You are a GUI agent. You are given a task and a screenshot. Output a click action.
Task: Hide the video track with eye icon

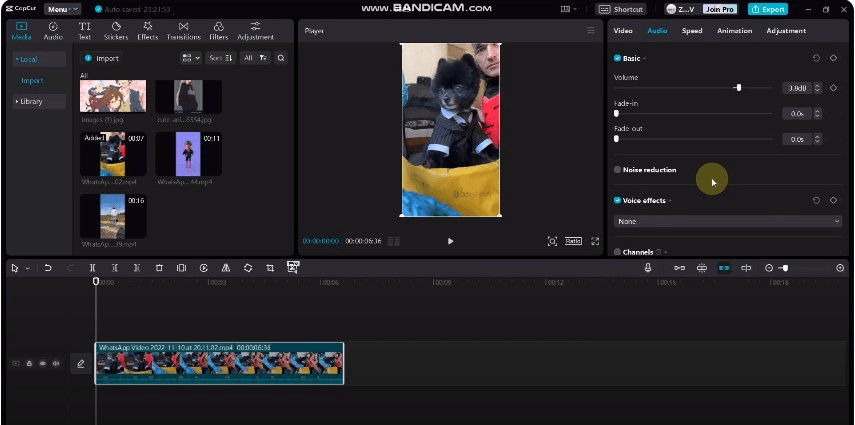coord(43,363)
